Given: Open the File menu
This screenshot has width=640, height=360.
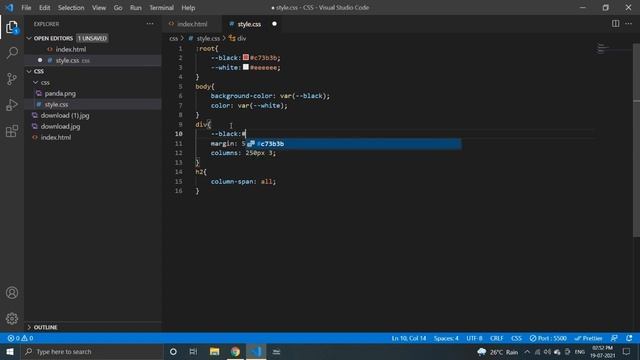Looking at the screenshot, I should point(26,8).
